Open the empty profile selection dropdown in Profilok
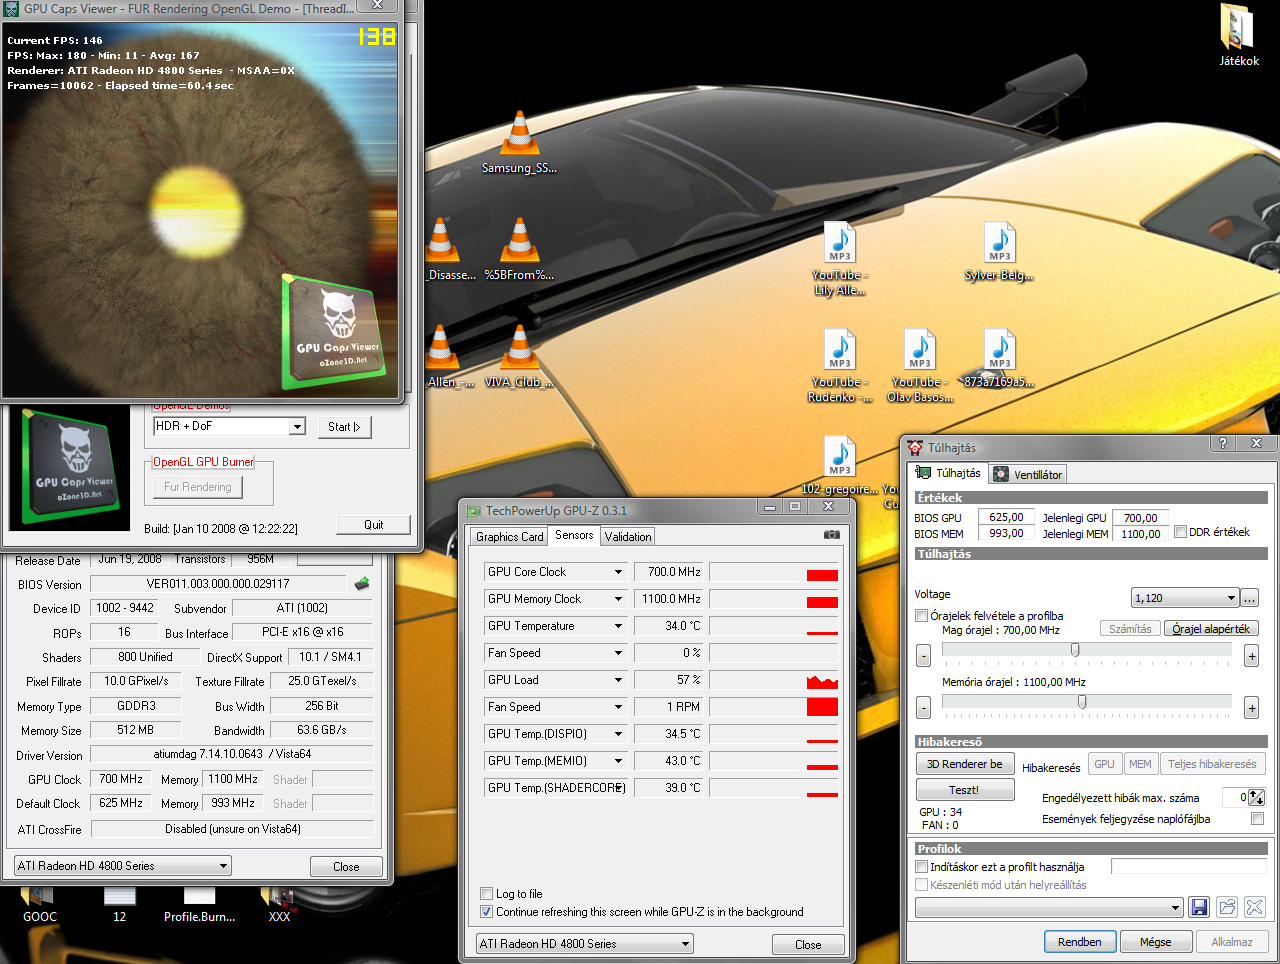The image size is (1280, 964). point(1049,907)
